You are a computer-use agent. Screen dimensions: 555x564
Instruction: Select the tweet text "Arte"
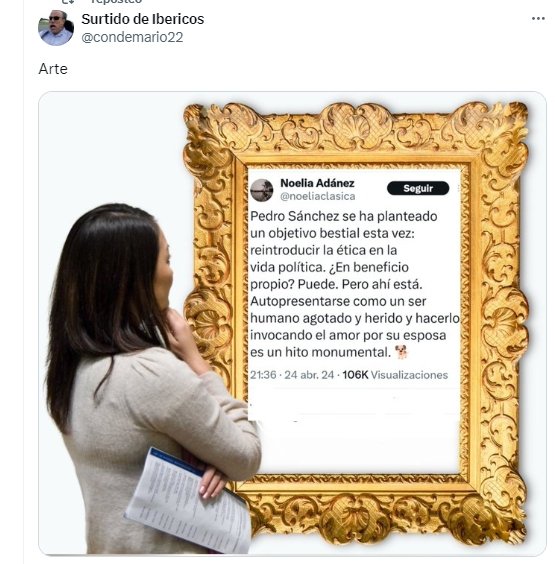pyautogui.click(x=53, y=69)
